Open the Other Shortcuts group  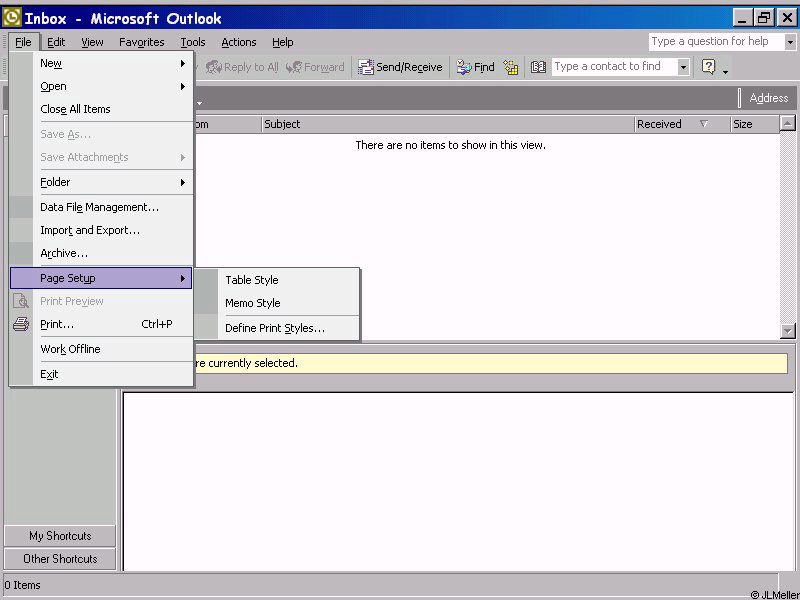[60, 559]
